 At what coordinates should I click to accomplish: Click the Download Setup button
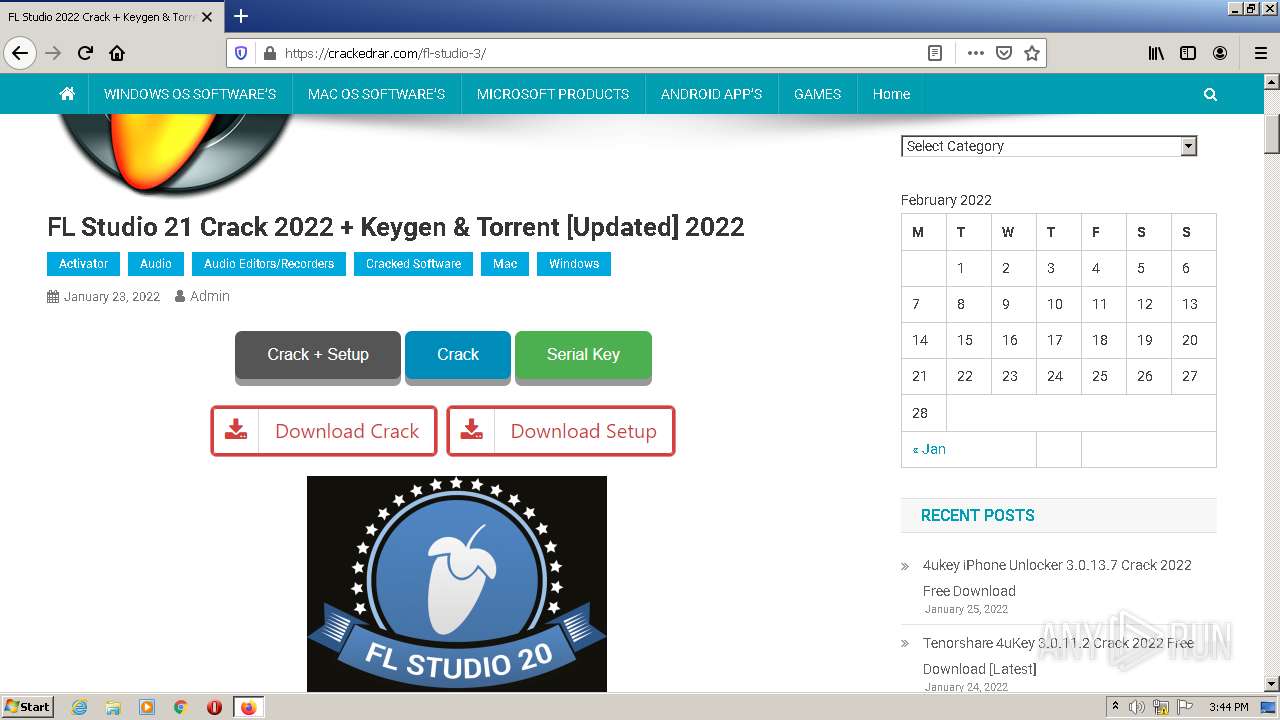pyautogui.click(x=561, y=431)
